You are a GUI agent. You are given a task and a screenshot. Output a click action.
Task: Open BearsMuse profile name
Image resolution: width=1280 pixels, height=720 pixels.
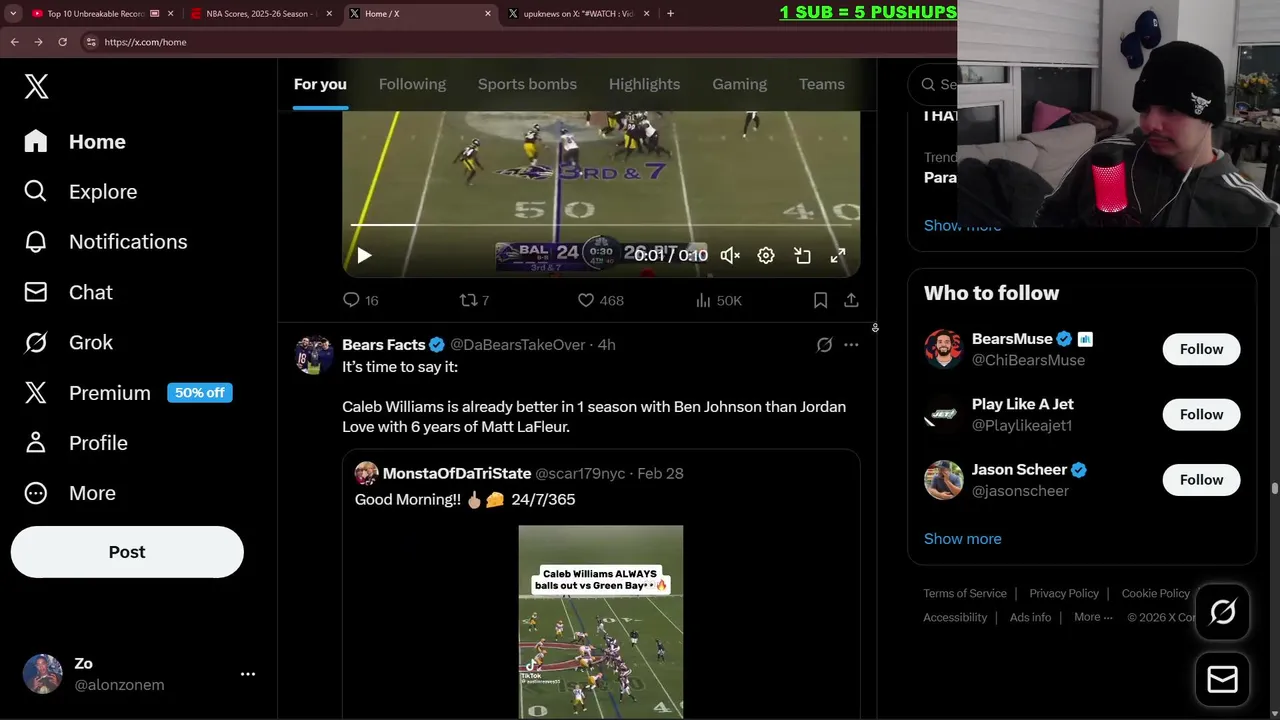pos(1012,339)
